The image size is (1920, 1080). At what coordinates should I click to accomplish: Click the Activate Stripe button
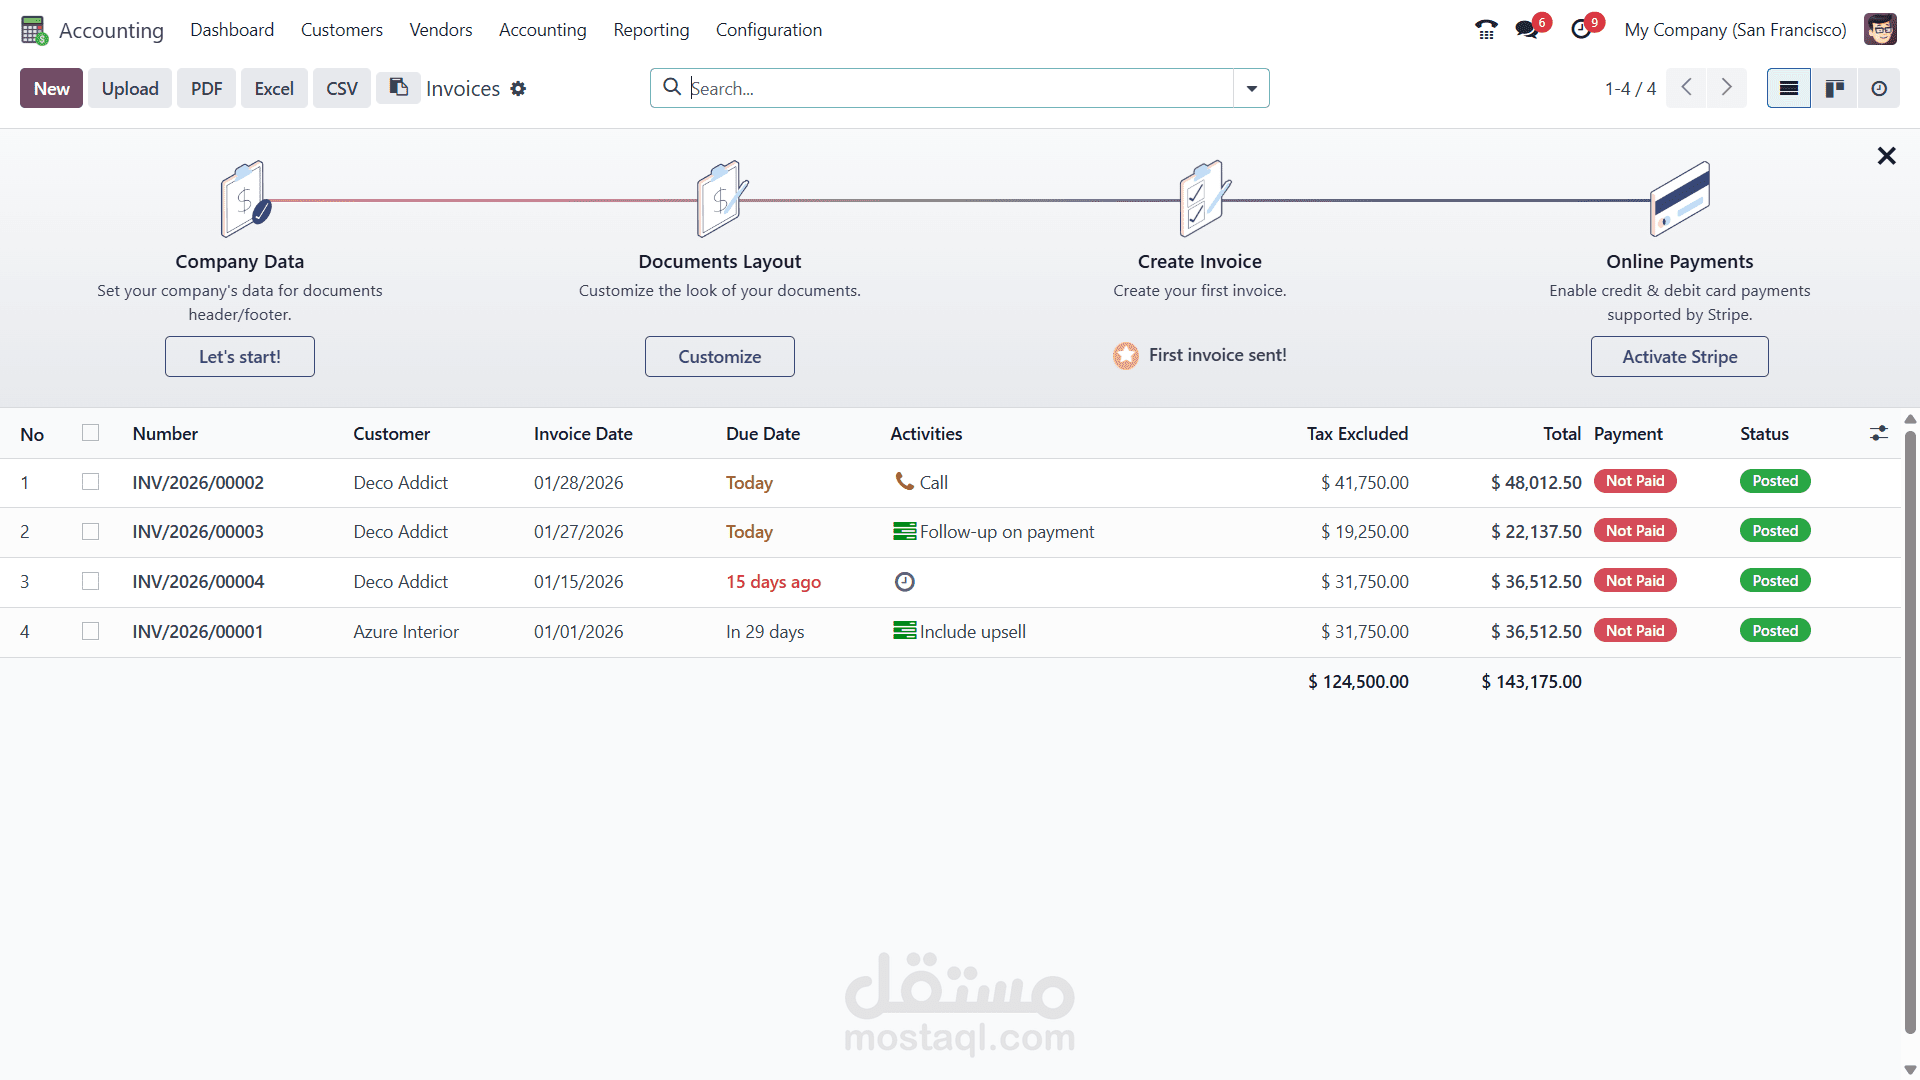click(1679, 357)
